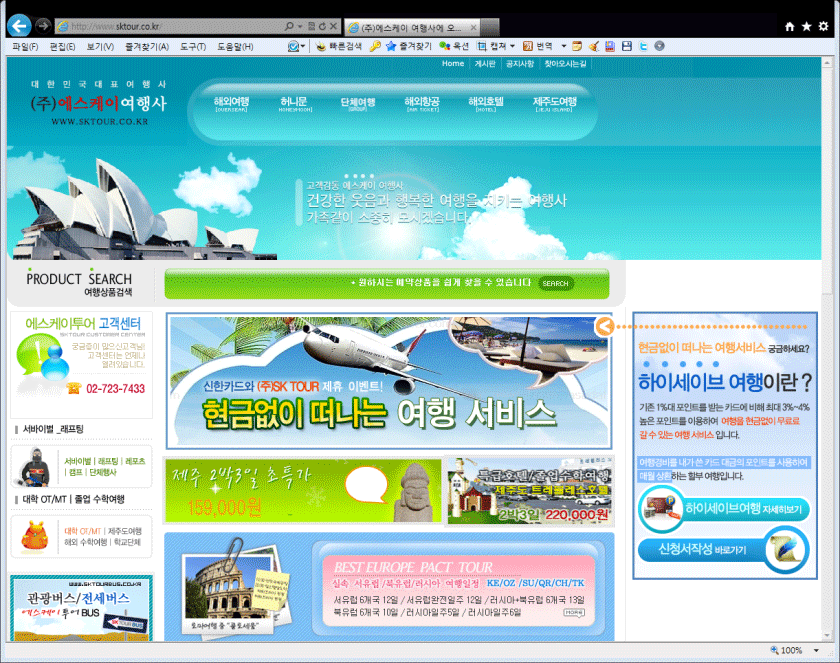Click the 대학 OT/MT link with red text
The height and width of the screenshot is (663, 840).
pyautogui.click(x=82, y=531)
